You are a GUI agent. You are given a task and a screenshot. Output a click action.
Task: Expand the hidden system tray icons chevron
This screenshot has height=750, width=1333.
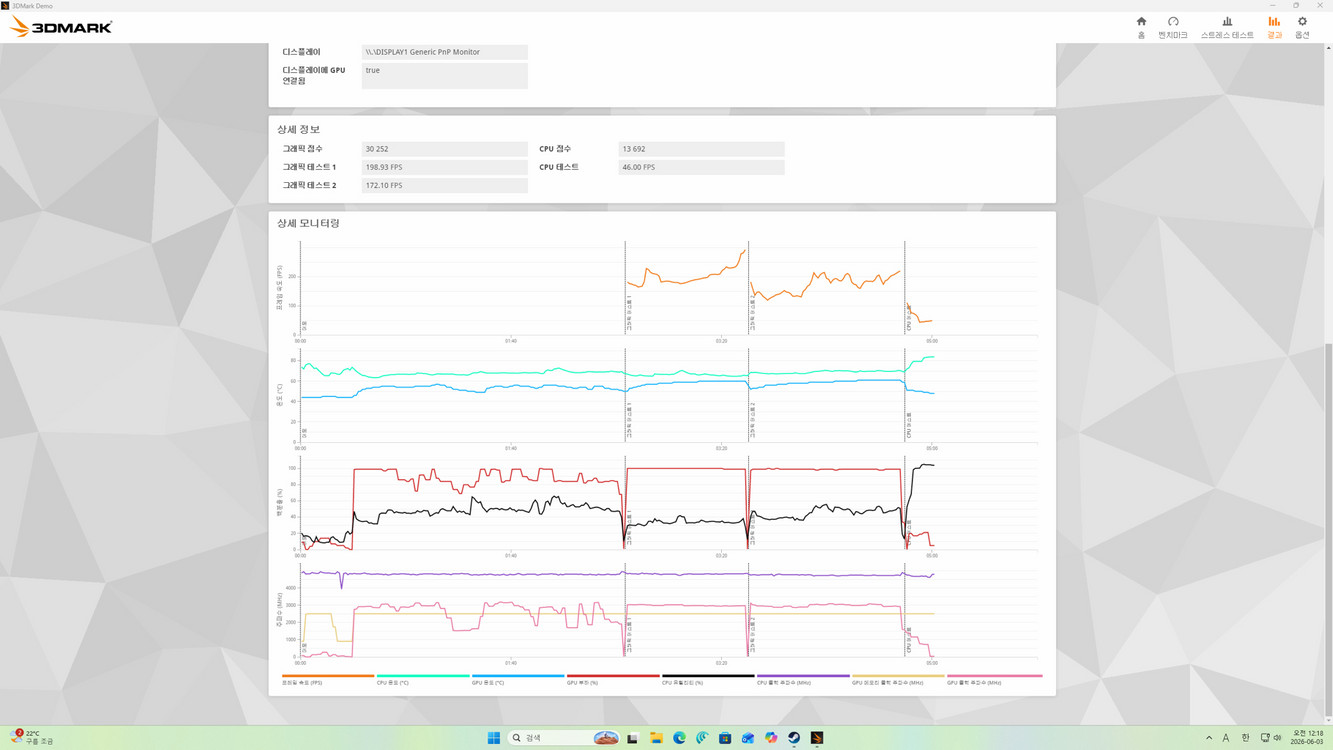1209,738
